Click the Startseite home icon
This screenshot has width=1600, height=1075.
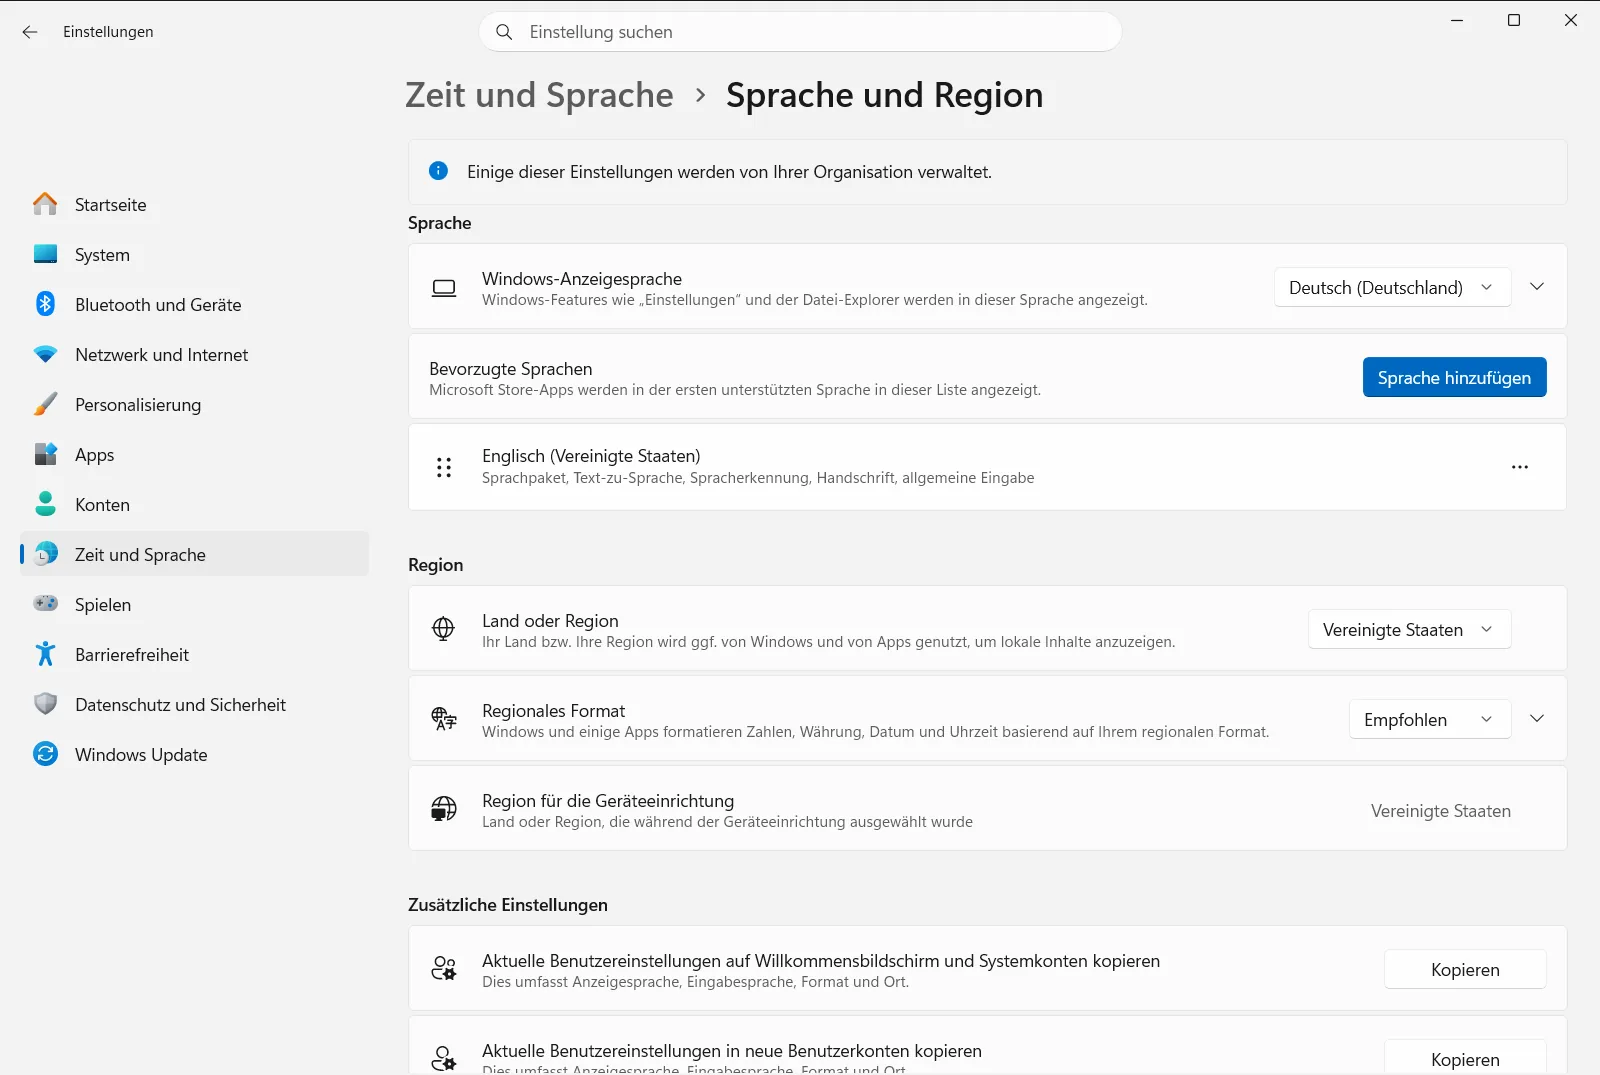(45, 204)
